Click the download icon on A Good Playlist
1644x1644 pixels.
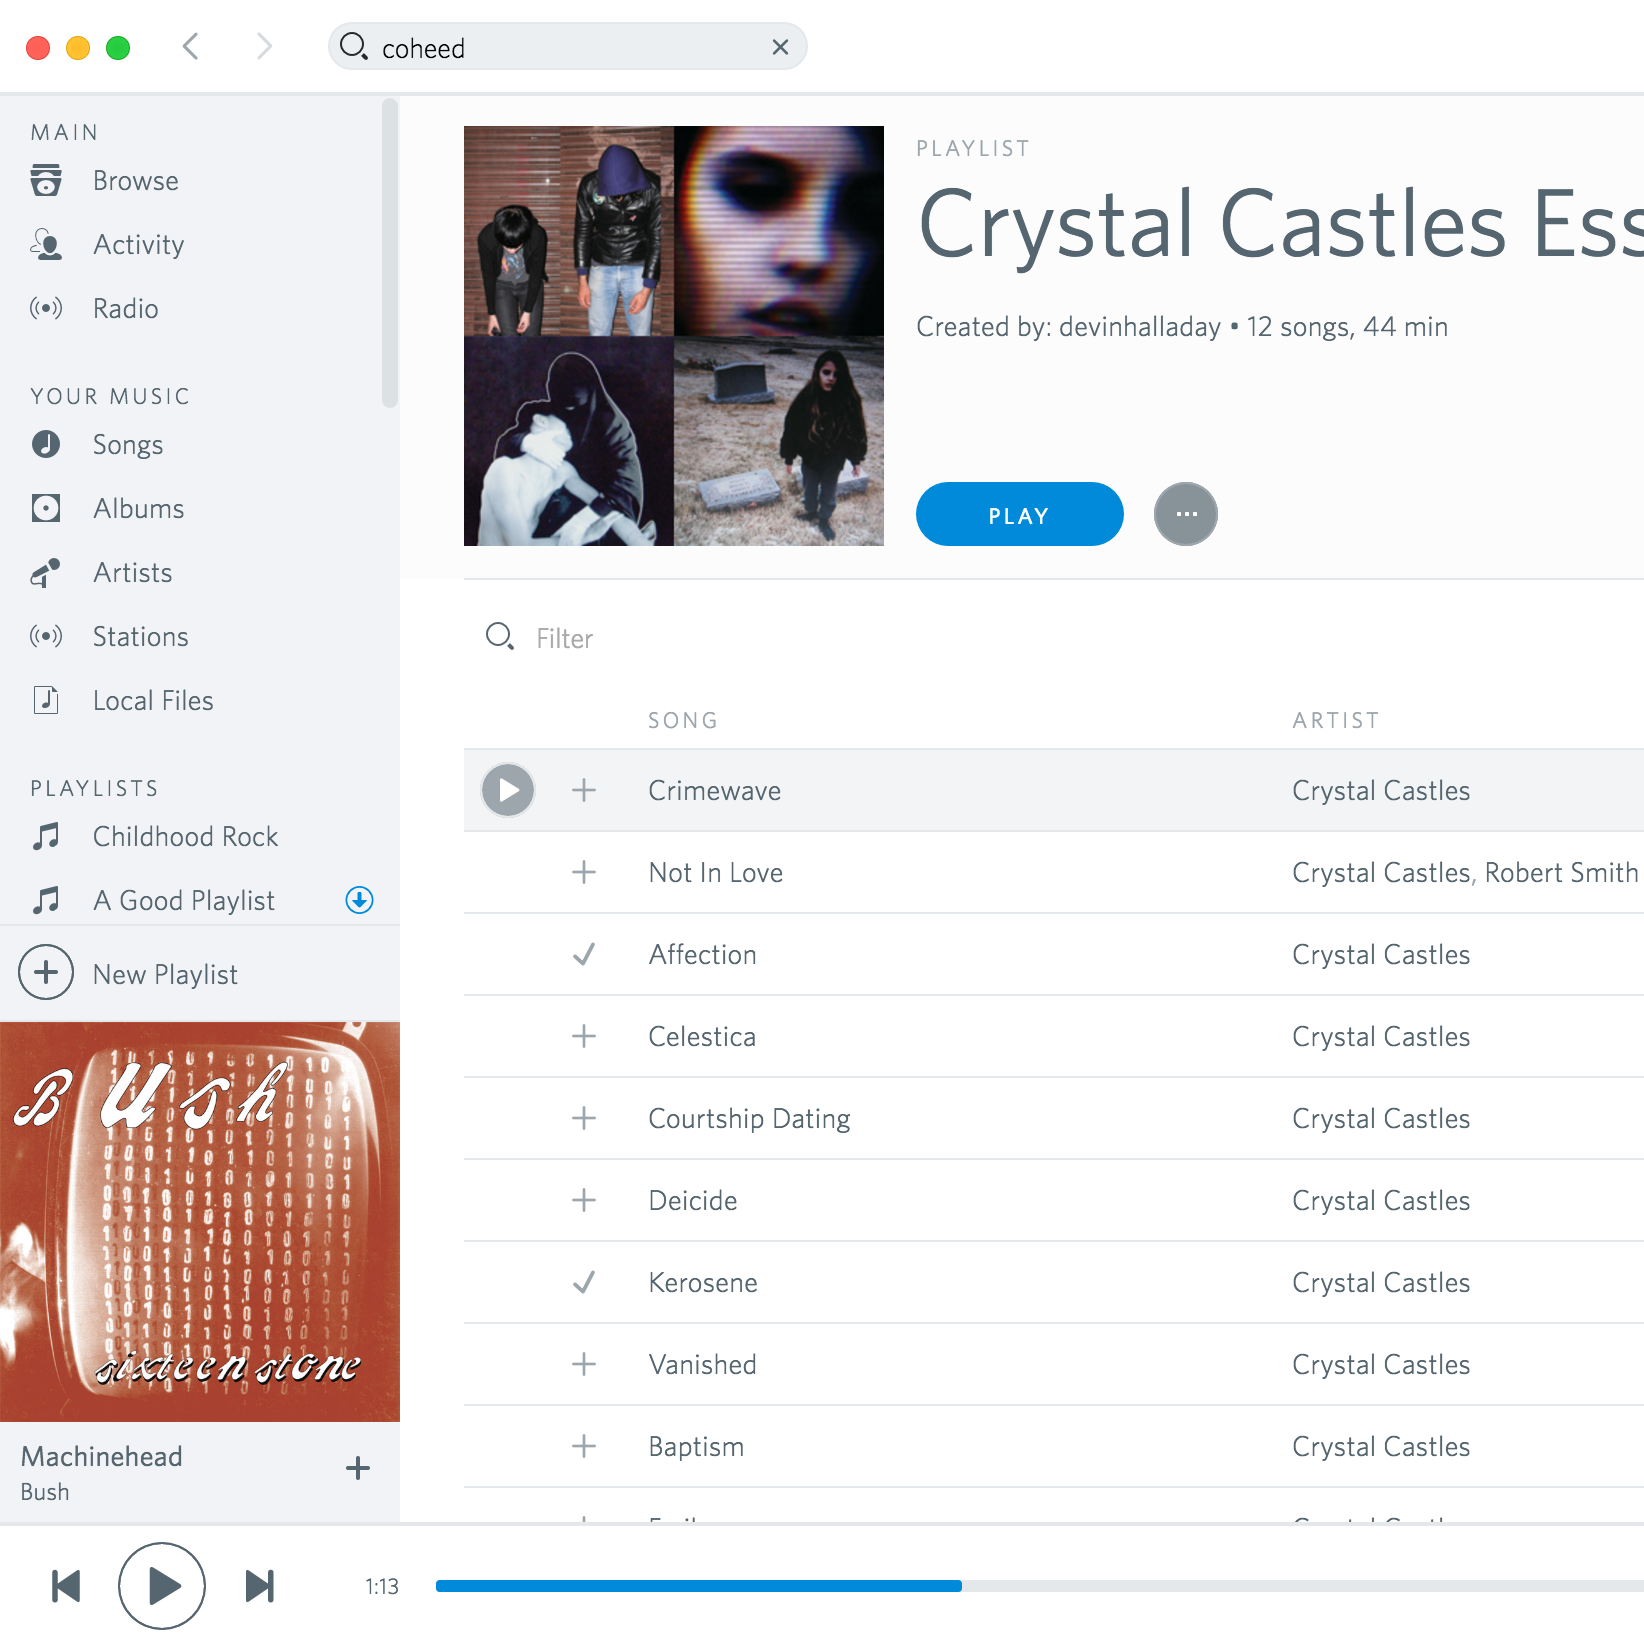359,900
